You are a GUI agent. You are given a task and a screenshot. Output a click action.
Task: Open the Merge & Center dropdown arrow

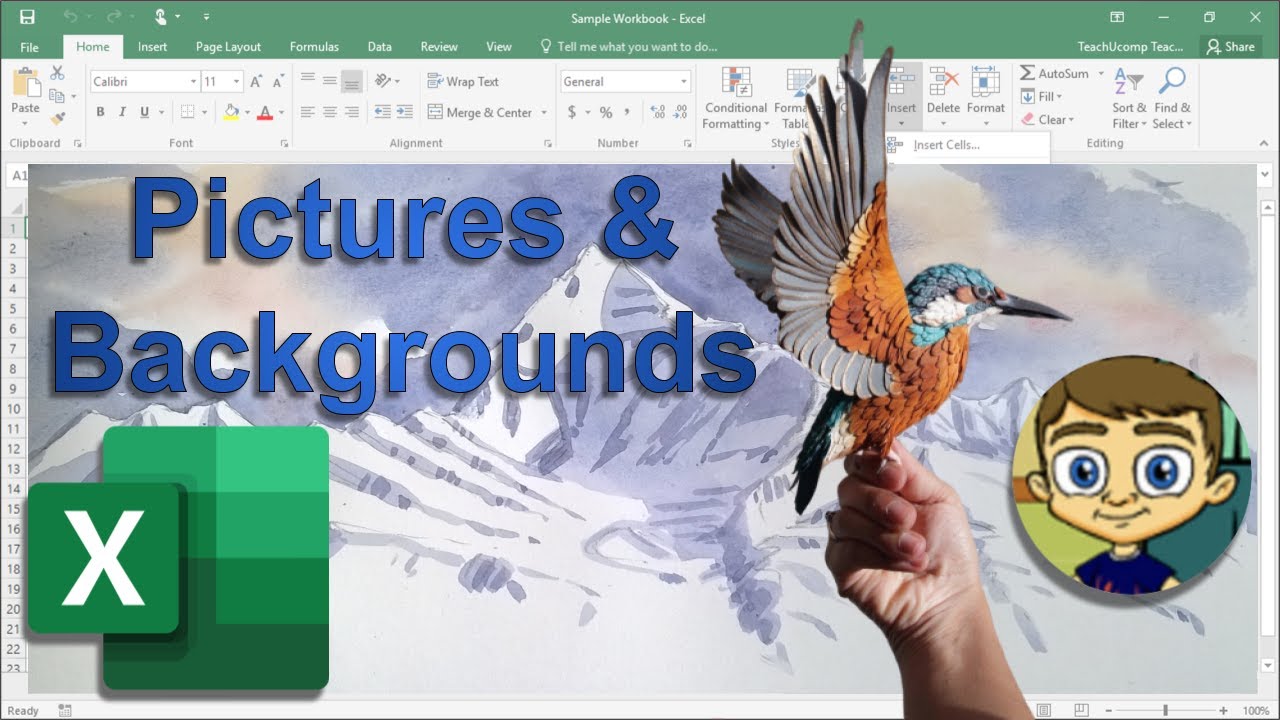[x=544, y=112]
